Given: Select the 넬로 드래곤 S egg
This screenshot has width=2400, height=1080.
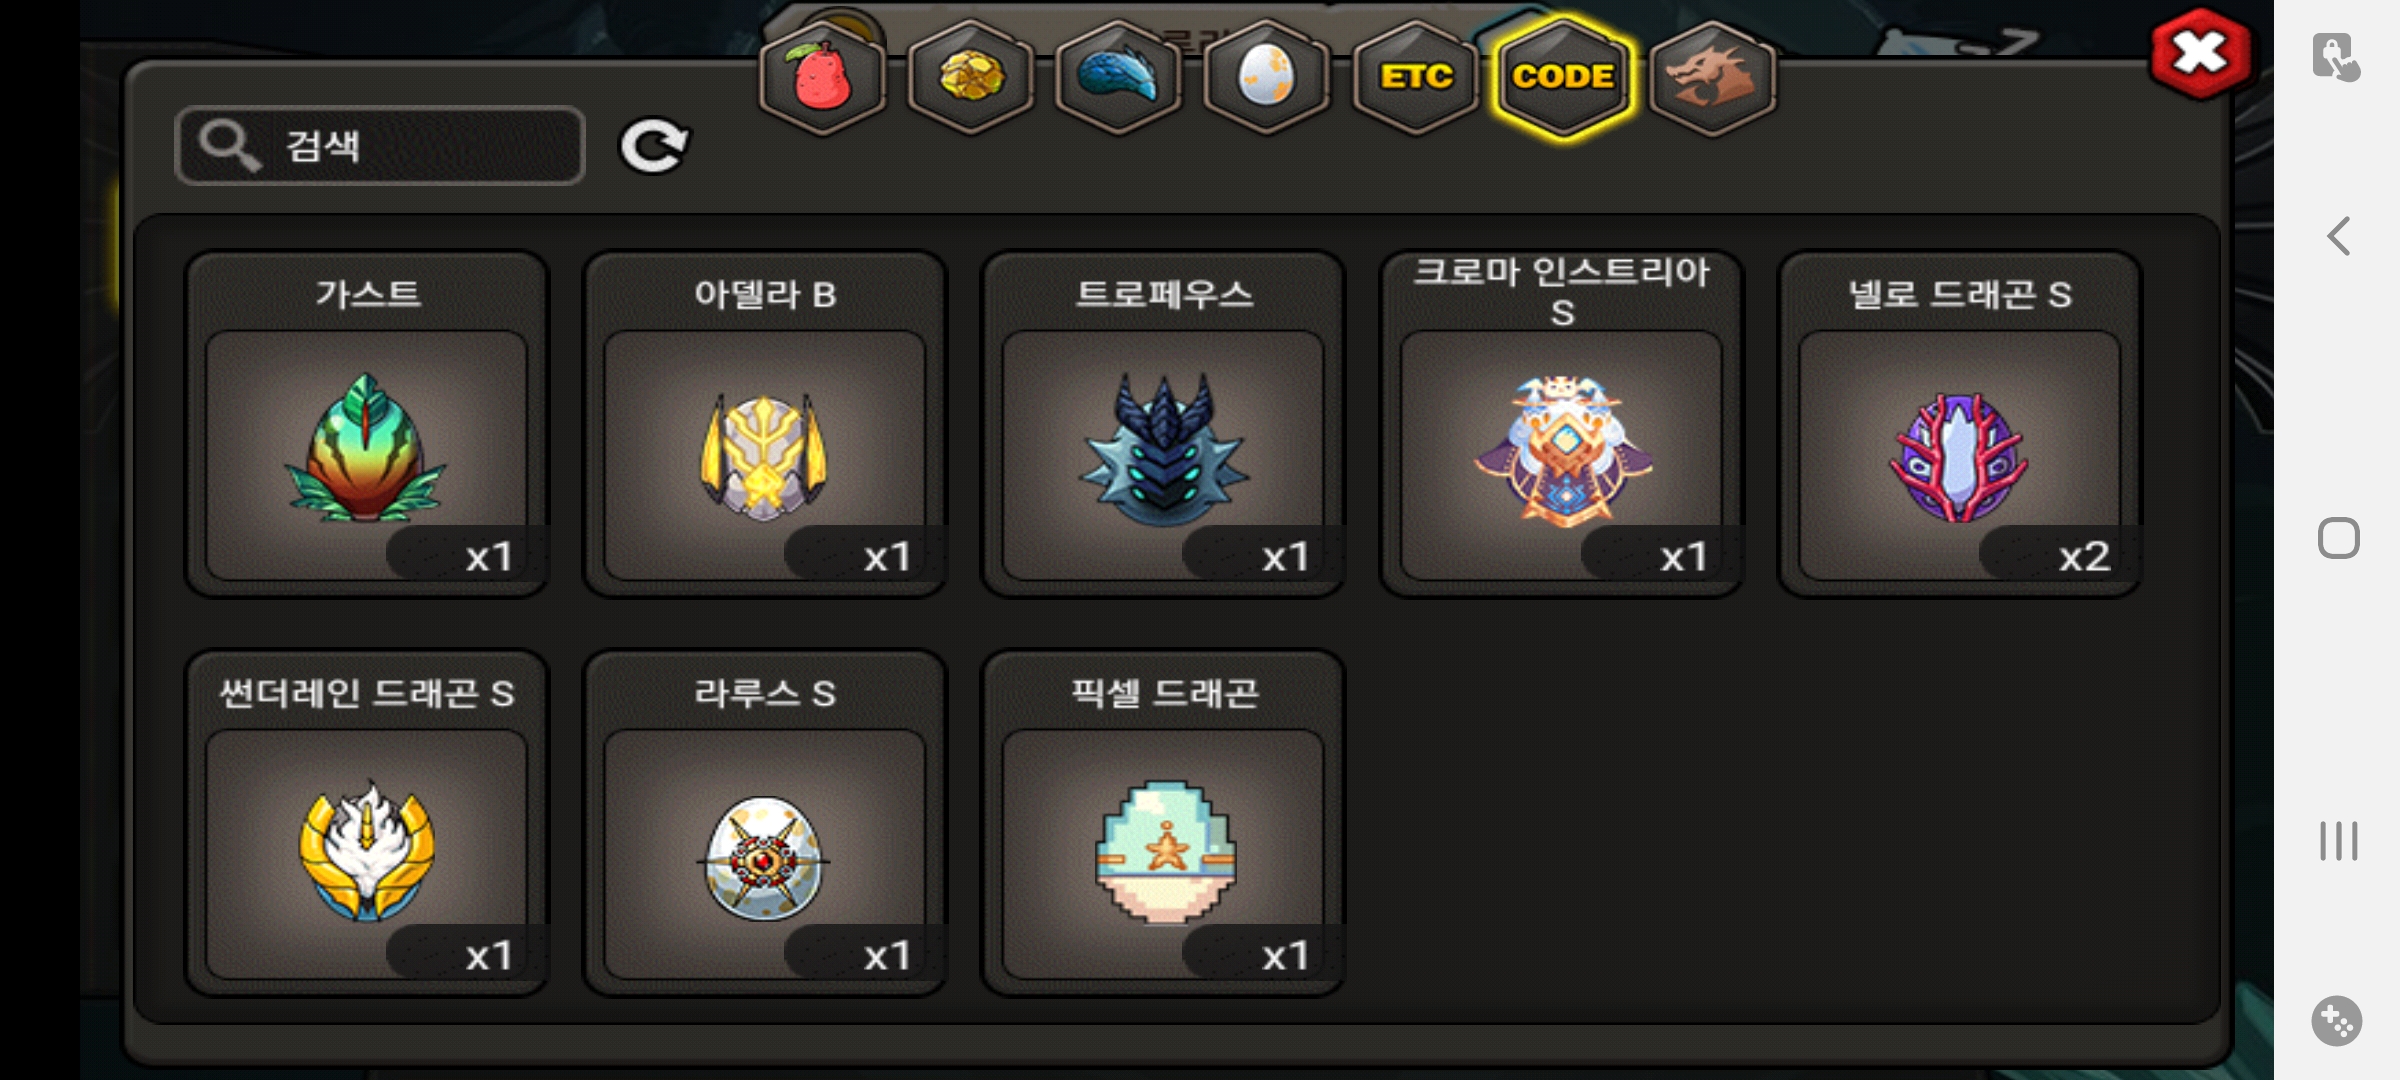Looking at the screenshot, I should tap(1959, 424).
